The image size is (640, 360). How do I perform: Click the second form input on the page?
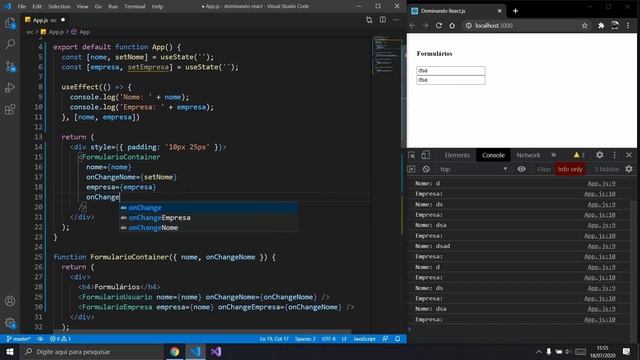coord(451,80)
